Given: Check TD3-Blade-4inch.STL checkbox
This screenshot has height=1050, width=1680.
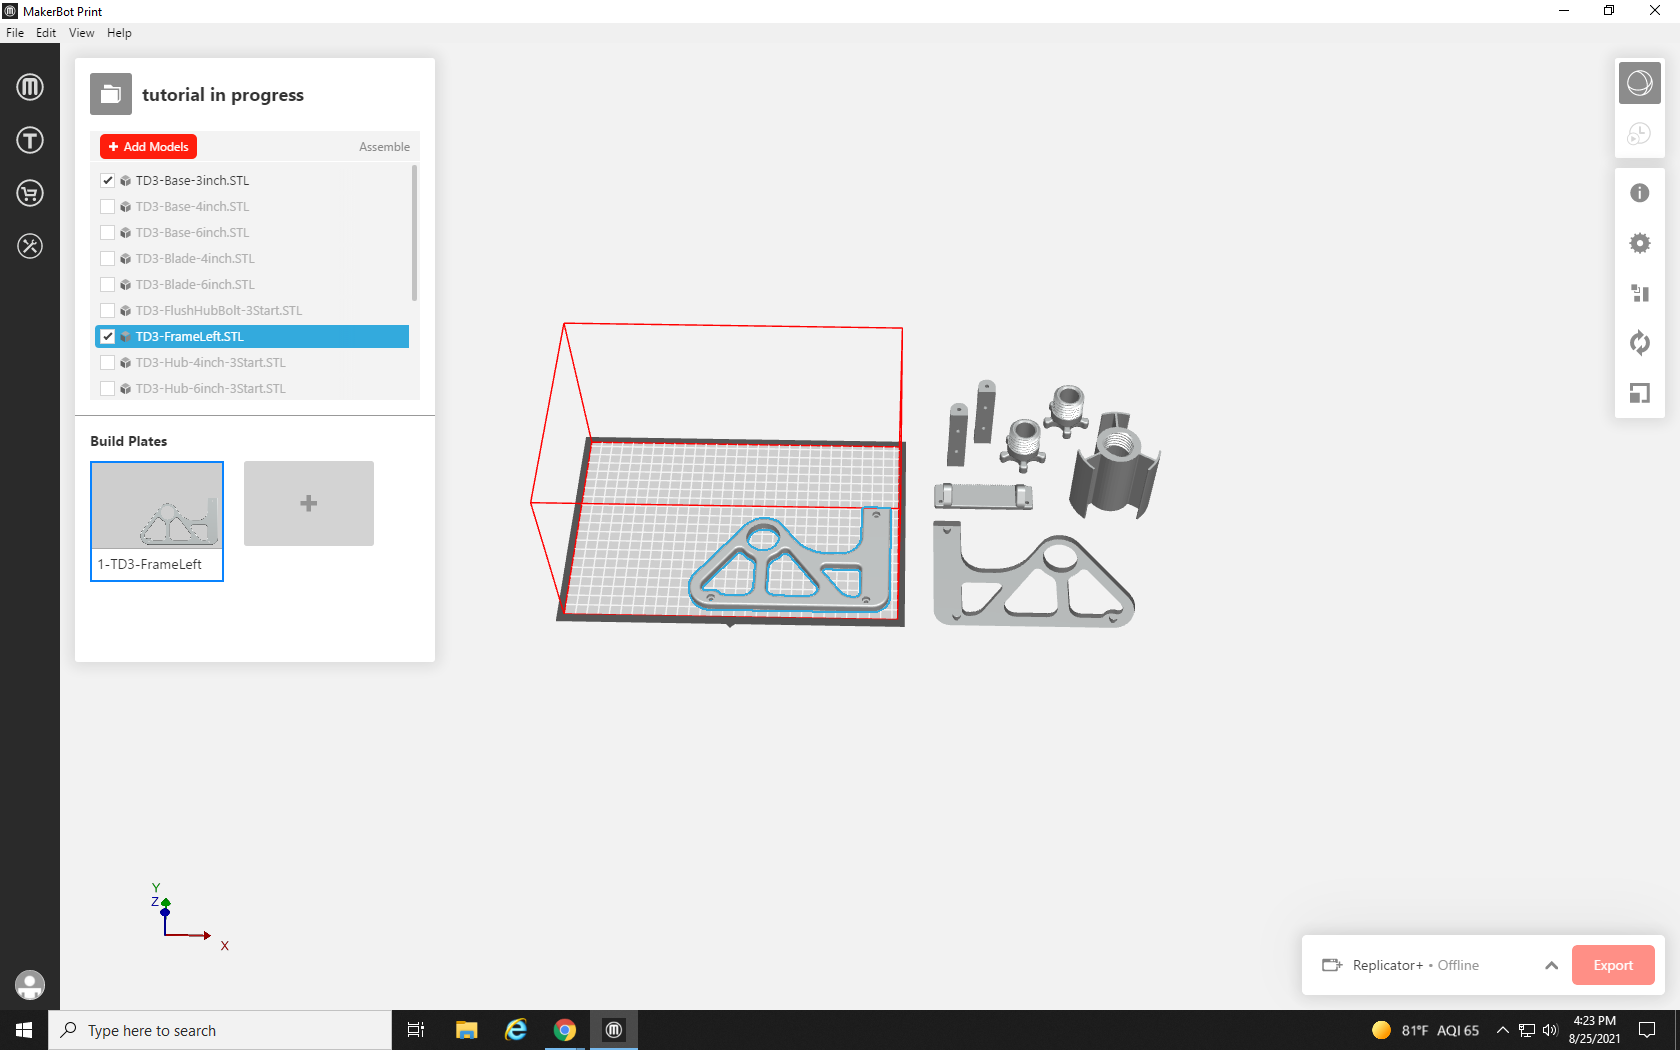Looking at the screenshot, I should (x=108, y=259).
